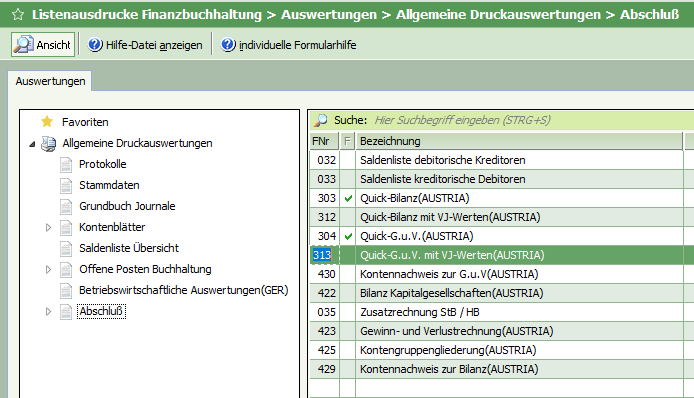694x398 pixels.
Task: Mark row 032 Saldenliste debitorische as favorite
Action: (x=348, y=160)
